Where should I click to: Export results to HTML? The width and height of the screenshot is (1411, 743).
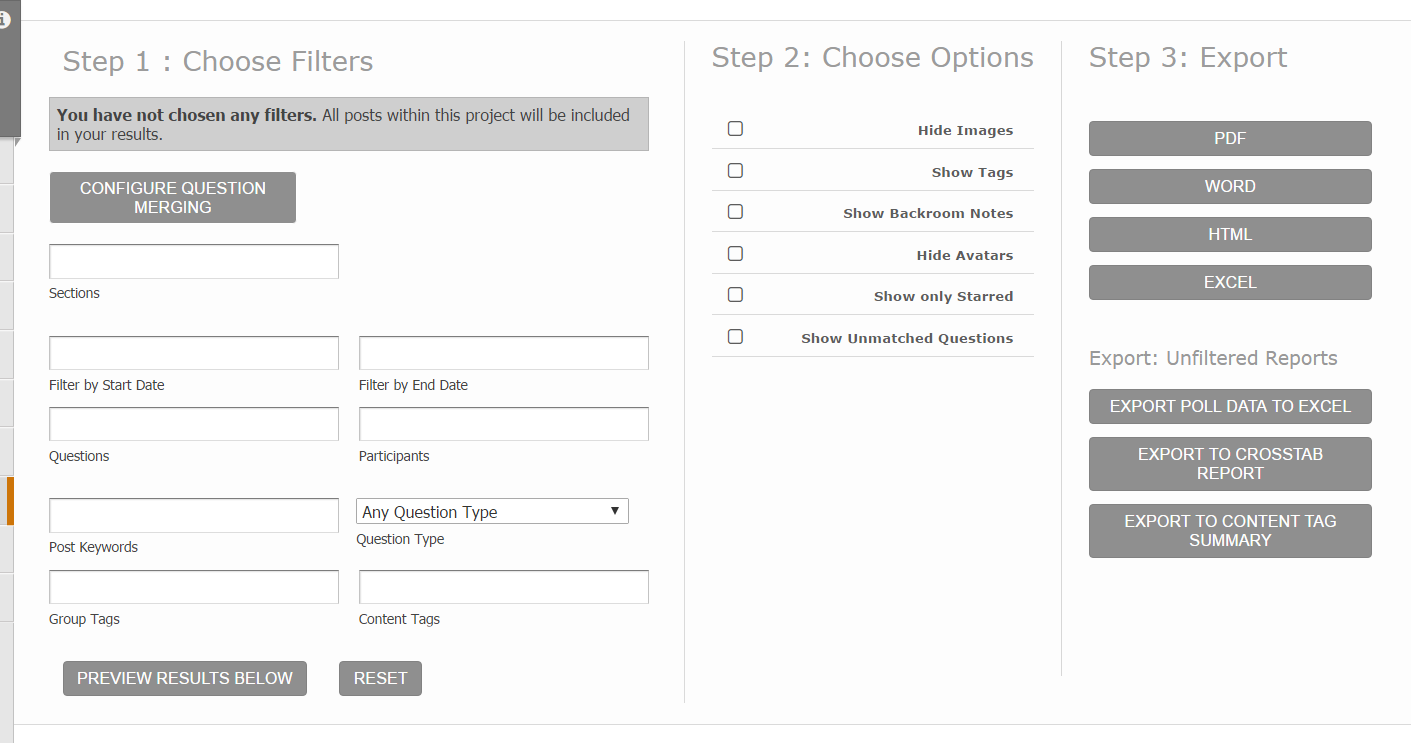click(1230, 235)
